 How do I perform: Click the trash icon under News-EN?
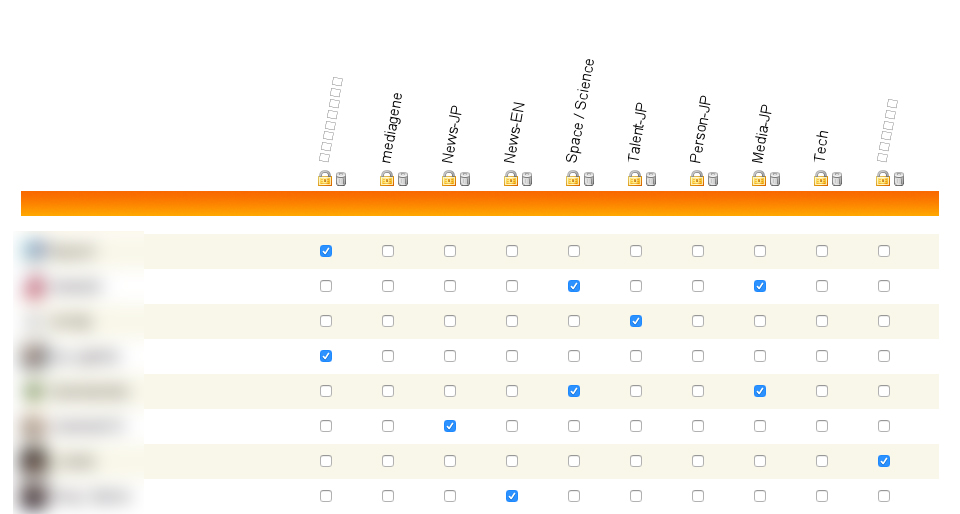pyautogui.click(x=527, y=179)
